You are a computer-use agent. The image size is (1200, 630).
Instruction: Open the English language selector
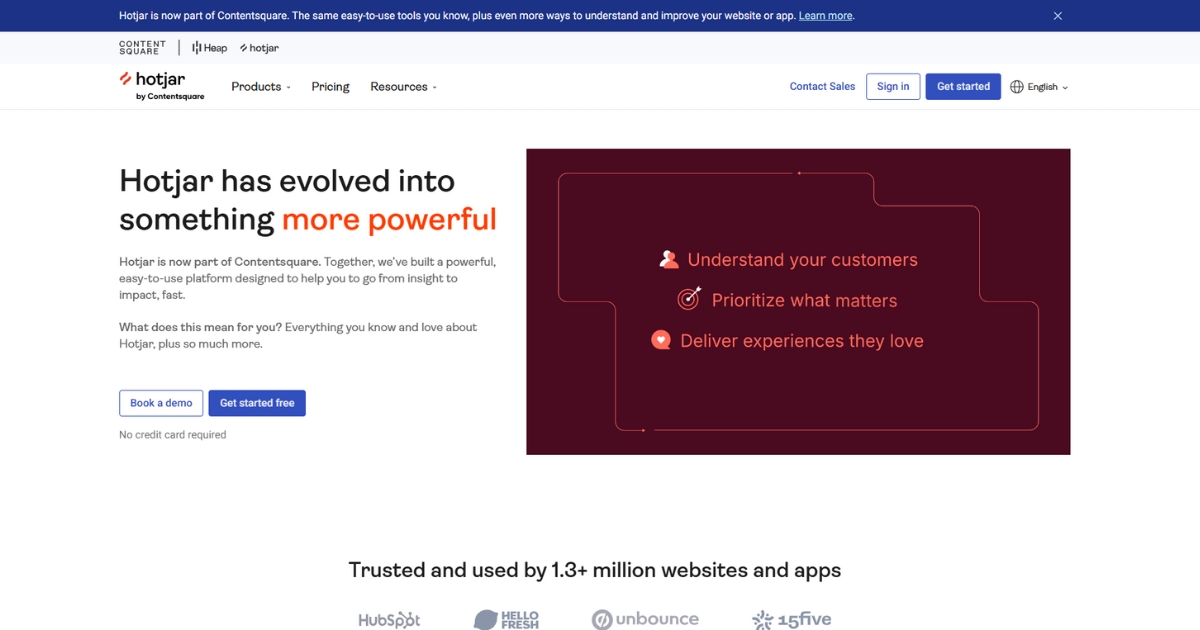click(x=1047, y=87)
